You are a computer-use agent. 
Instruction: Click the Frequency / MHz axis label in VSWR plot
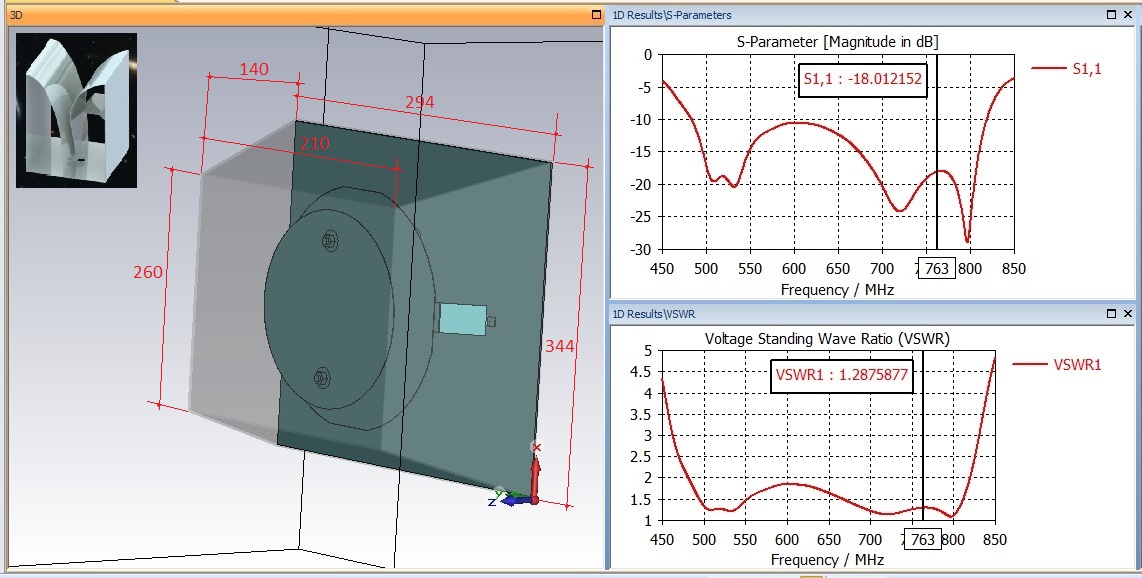[827, 560]
